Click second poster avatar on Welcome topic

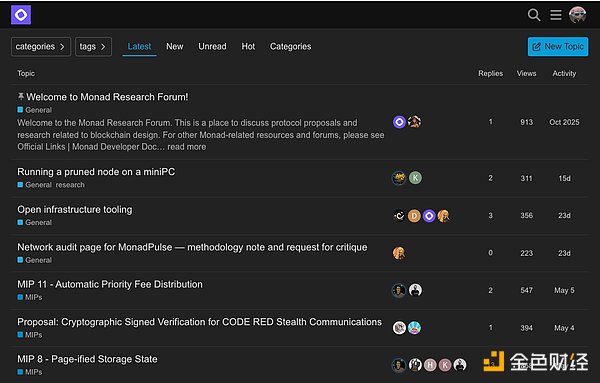click(x=414, y=122)
